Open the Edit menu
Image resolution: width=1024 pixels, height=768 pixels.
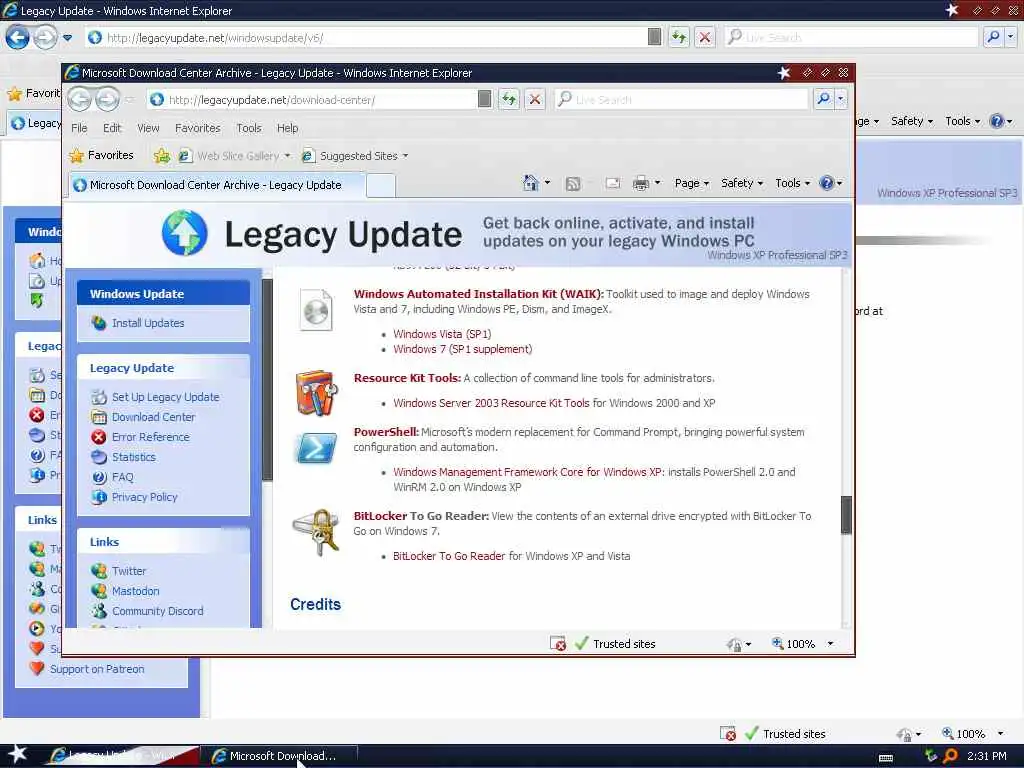pos(112,129)
